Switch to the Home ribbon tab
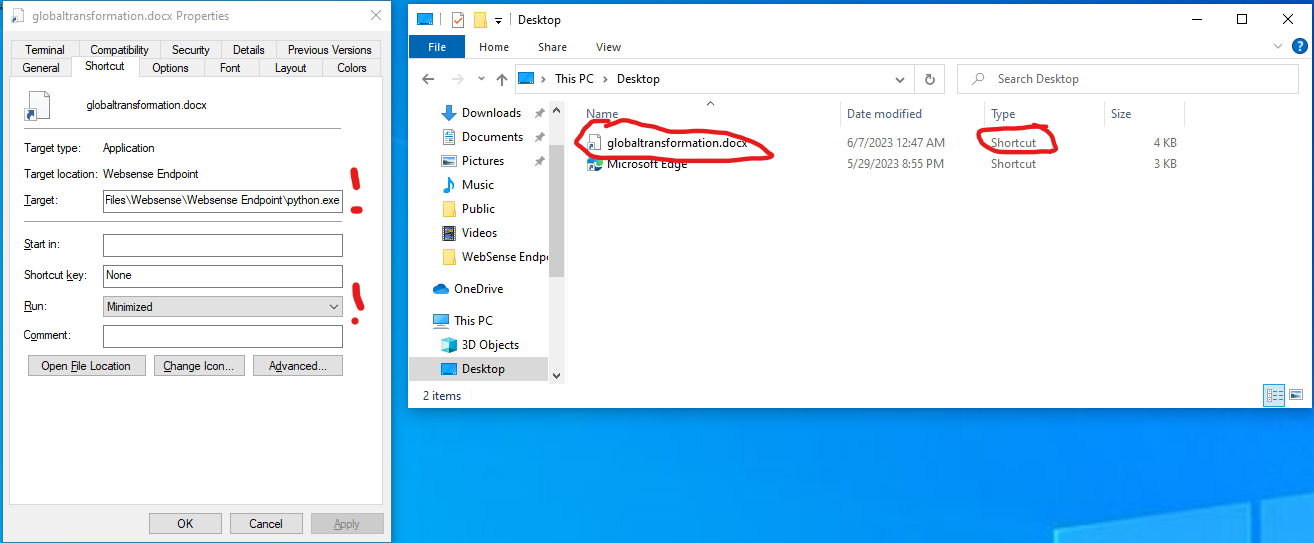This screenshot has width=1314, height=543. (494, 47)
